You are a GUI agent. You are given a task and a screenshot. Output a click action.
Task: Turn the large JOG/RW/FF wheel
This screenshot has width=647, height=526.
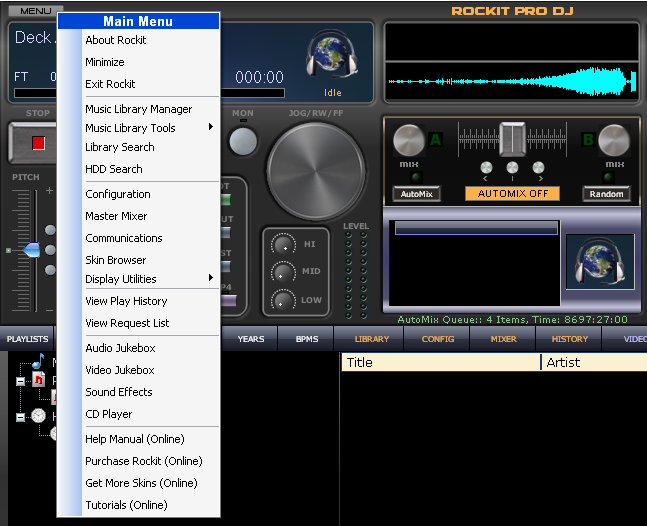(x=316, y=170)
